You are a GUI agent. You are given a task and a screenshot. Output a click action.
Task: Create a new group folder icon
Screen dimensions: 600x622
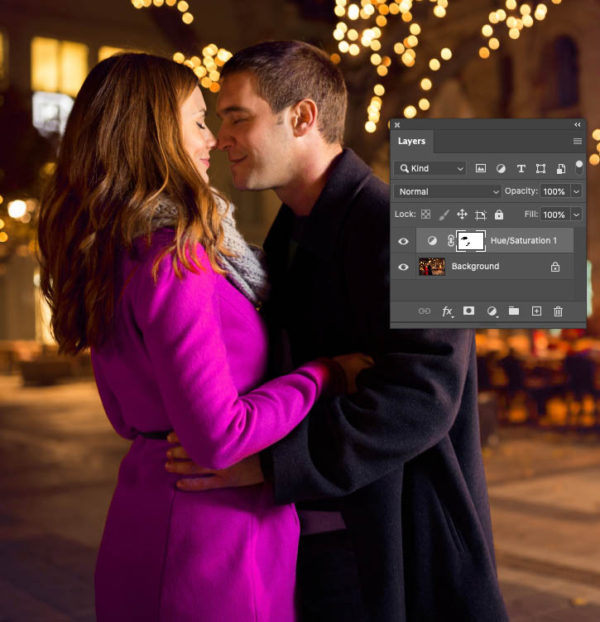514,311
